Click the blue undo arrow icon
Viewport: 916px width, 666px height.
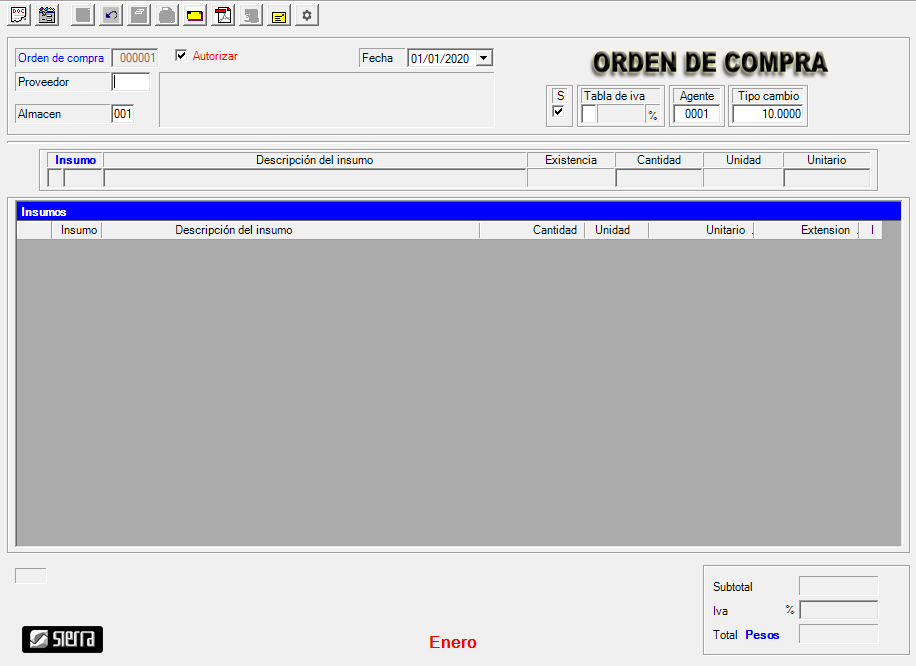pyautogui.click(x=111, y=16)
